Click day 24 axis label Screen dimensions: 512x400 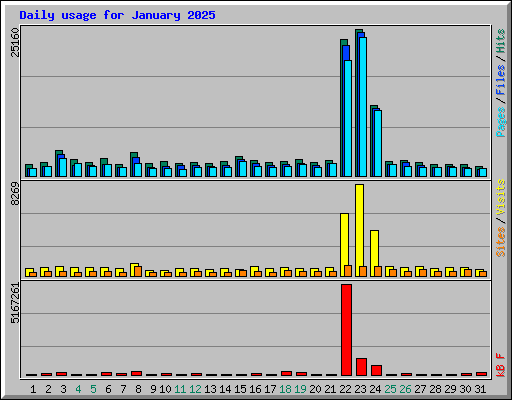pyautogui.click(x=375, y=389)
